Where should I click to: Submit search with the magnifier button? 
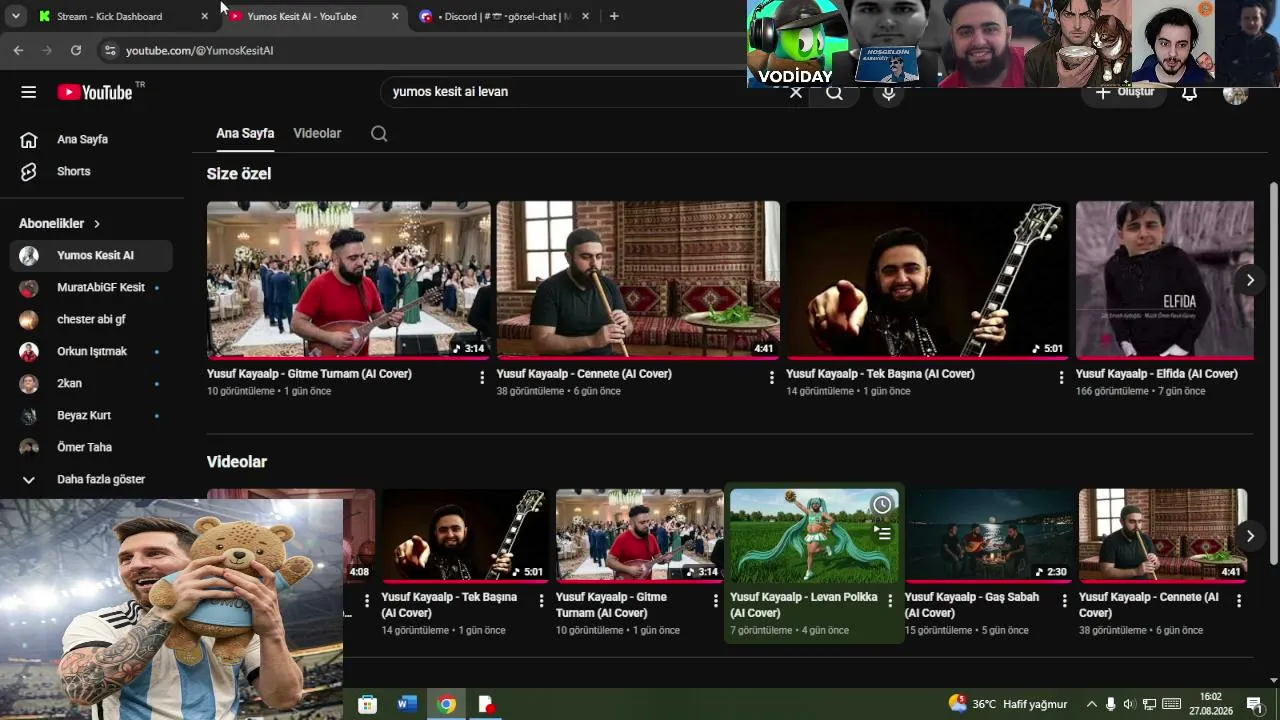click(x=834, y=93)
